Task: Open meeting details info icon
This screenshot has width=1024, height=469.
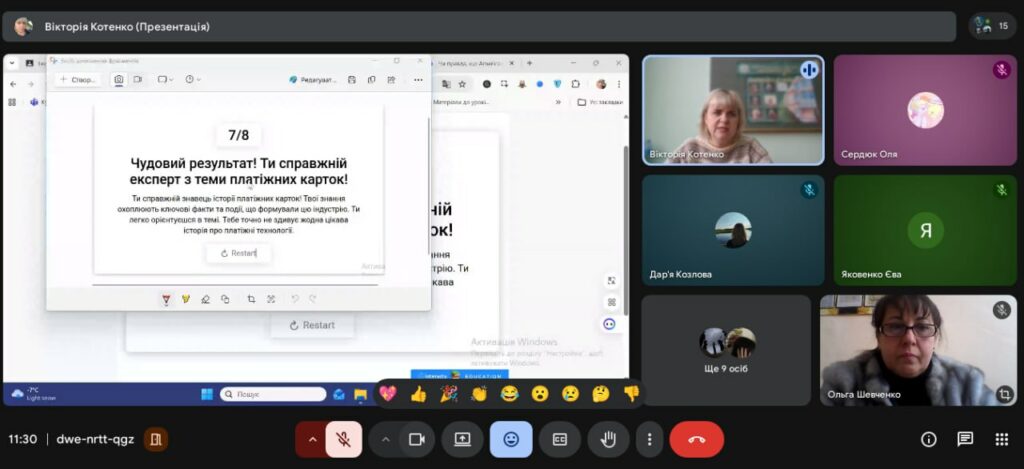Action: pos(929,439)
